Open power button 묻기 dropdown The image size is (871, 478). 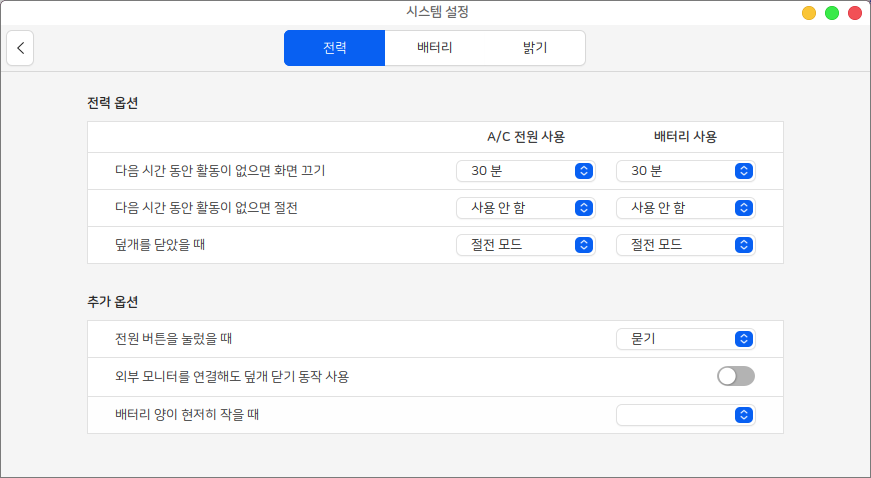click(x=685, y=339)
